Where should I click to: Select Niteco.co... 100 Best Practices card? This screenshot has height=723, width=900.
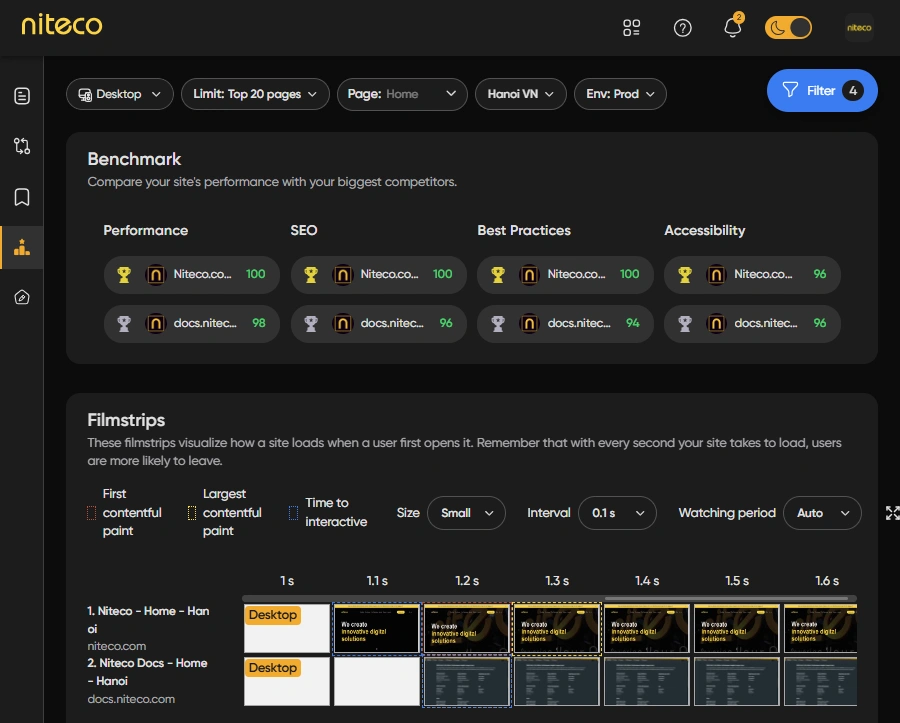tap(565, 274)
